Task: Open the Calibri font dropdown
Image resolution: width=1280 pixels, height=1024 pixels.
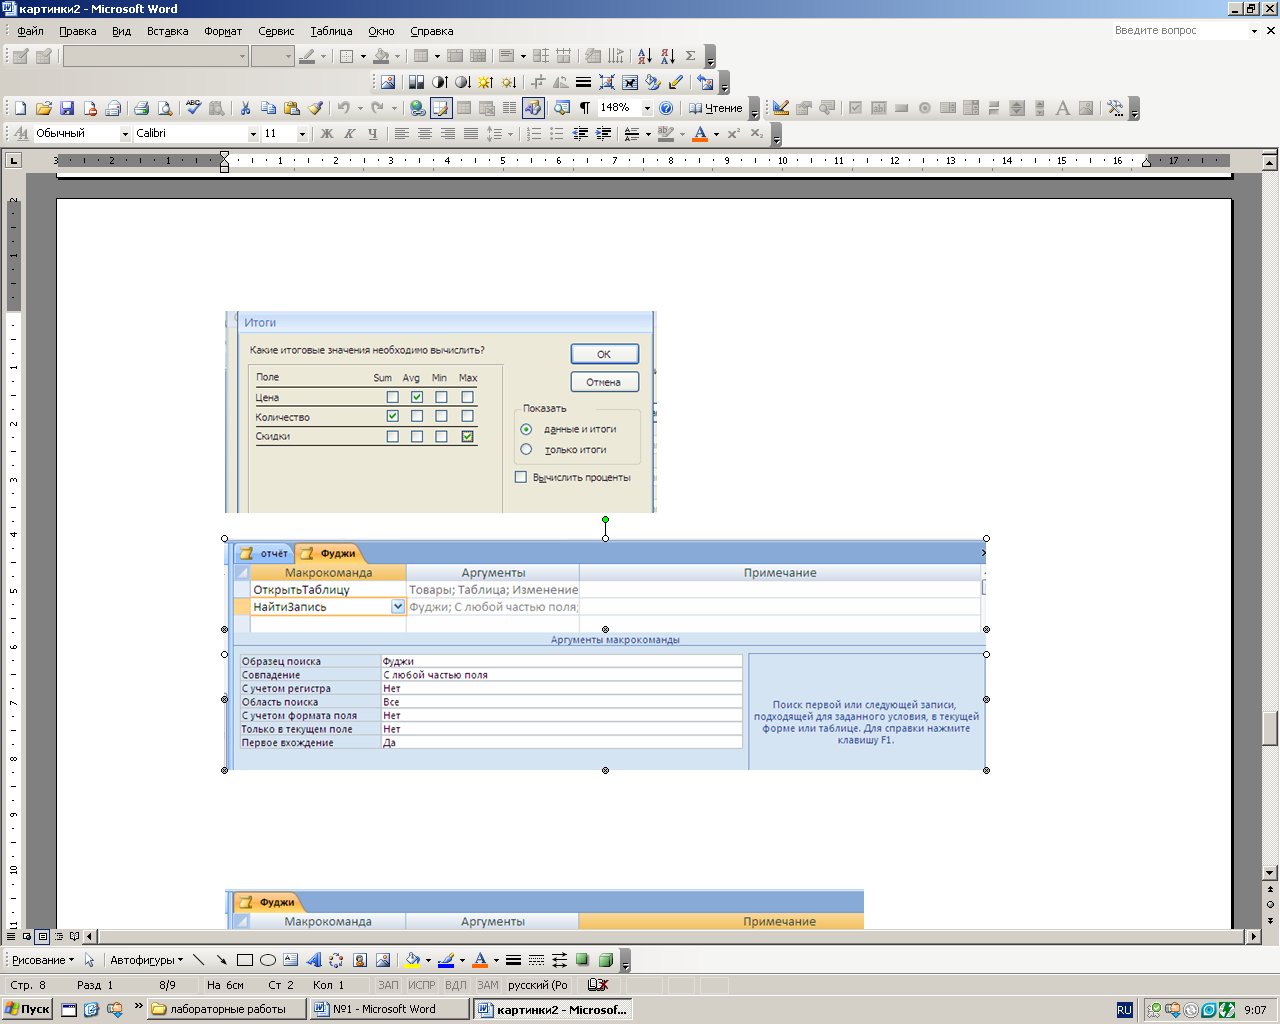Action: [x=253, y=133]
